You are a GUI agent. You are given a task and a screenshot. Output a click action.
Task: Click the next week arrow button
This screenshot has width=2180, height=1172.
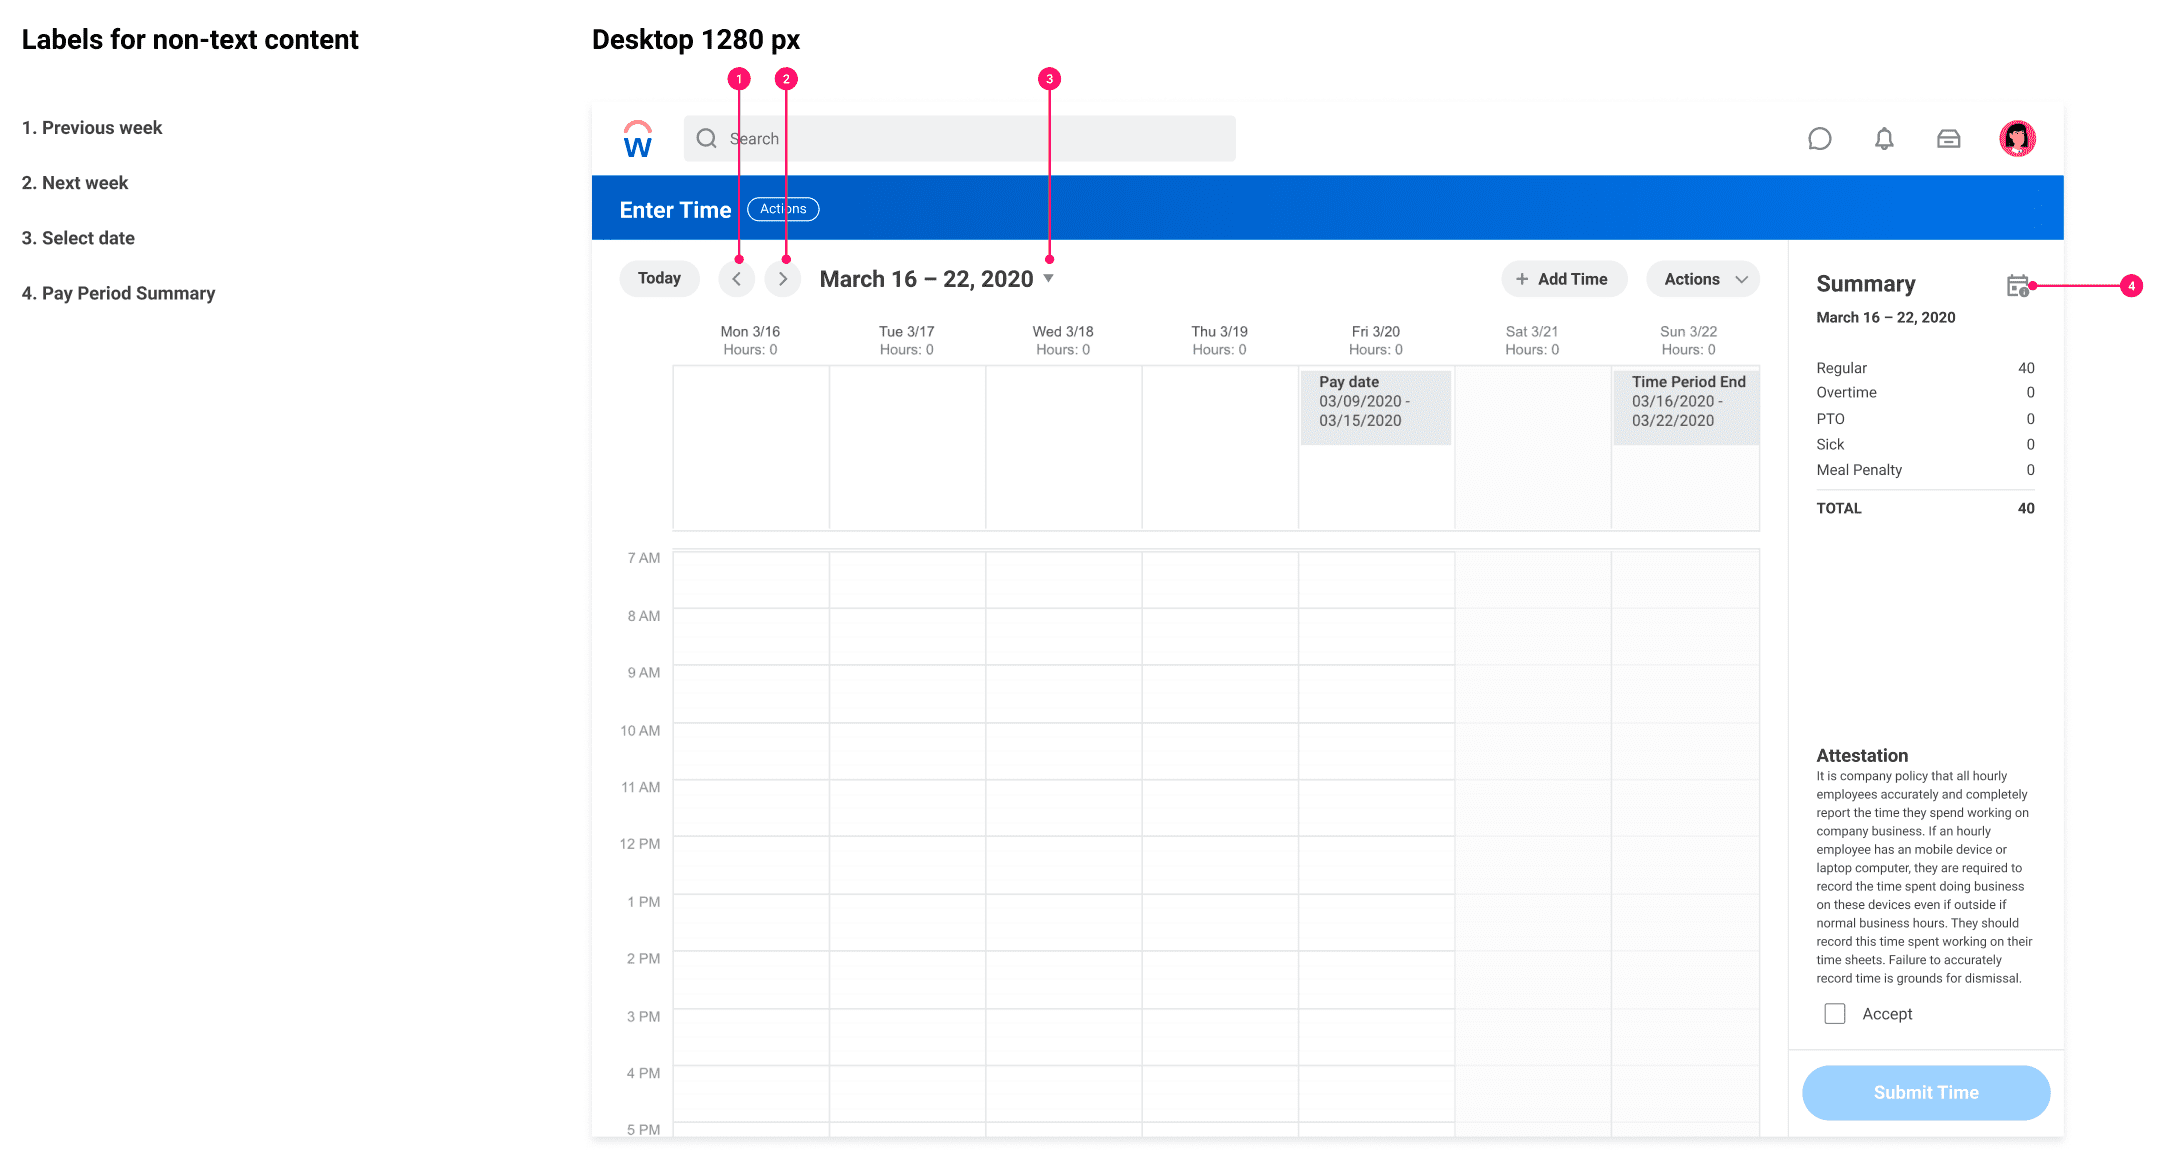783,279
